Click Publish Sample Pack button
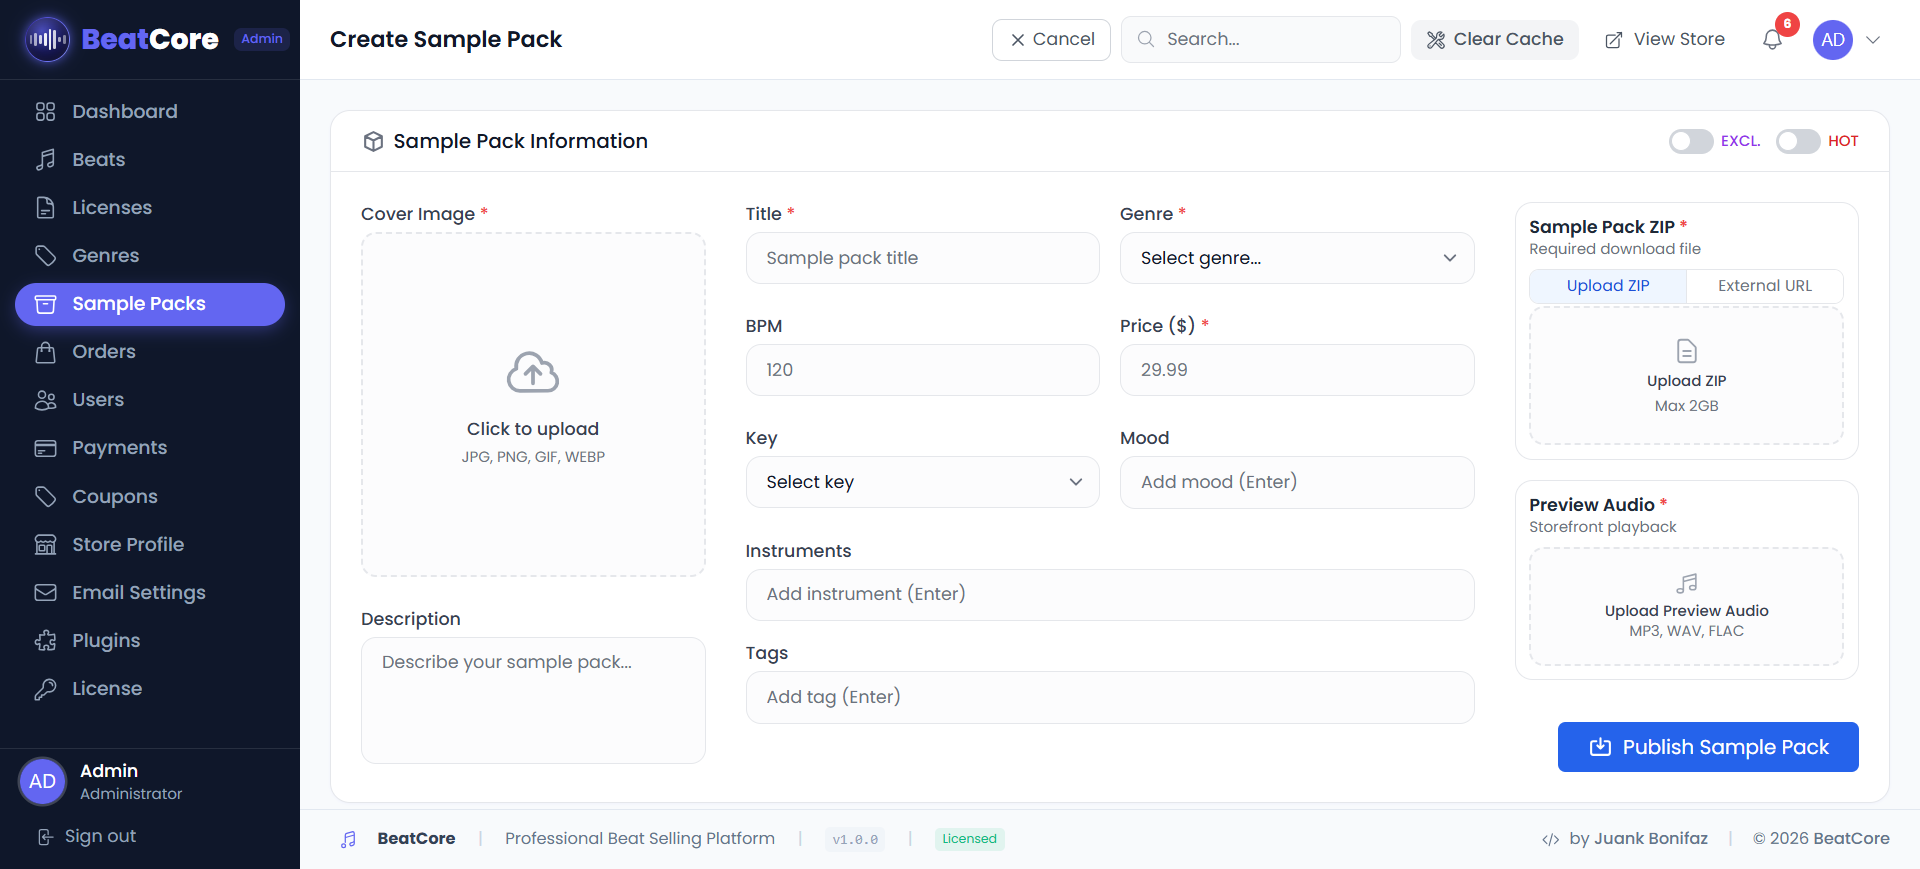Image resolution: width=1920 pixels, height=869 pixels. tap(1708, 747)
